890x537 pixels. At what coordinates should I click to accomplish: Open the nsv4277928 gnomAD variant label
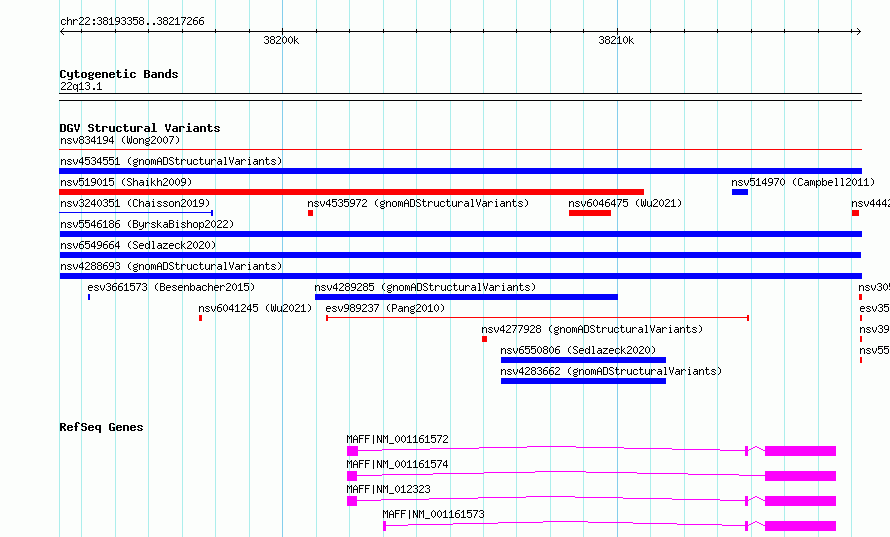click(x=592, y=329)
